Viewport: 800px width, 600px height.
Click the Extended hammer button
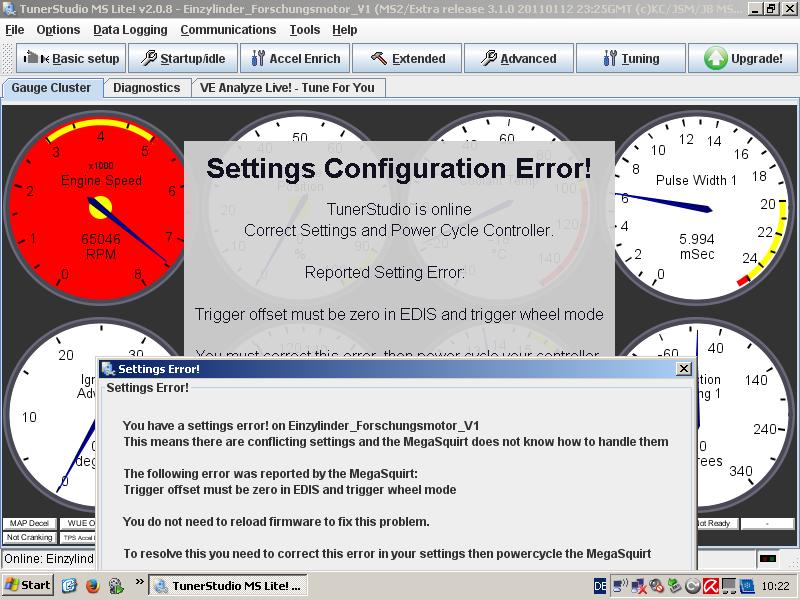tap(407, 58)
